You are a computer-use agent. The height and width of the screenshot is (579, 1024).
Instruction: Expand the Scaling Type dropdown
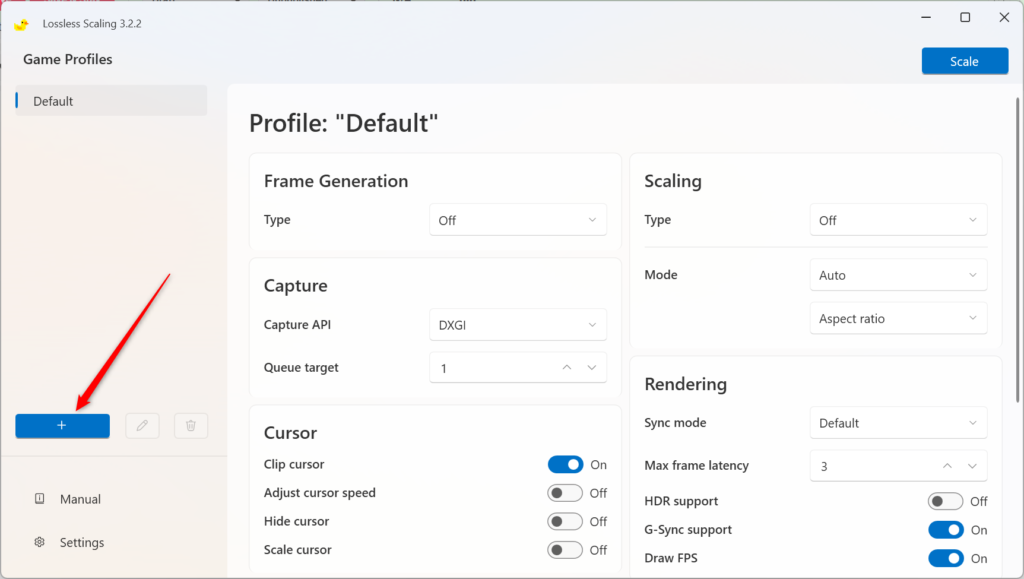(x=897, y=219)
